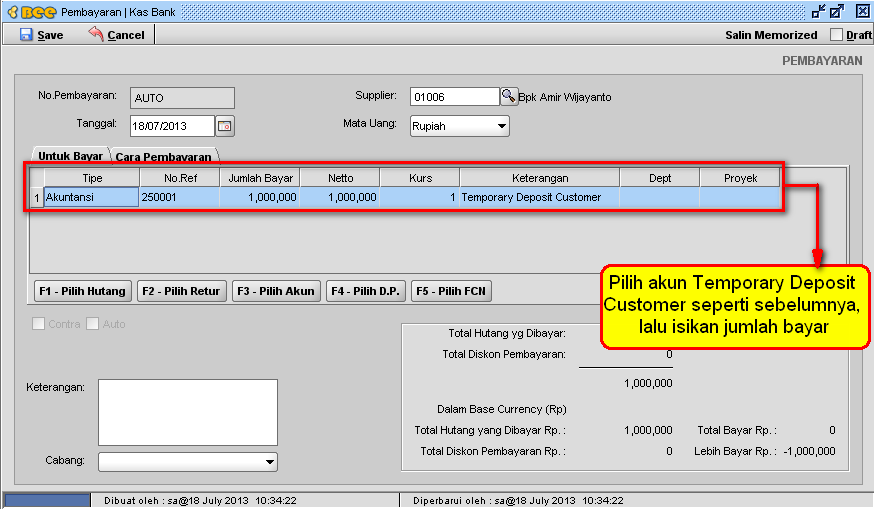Click F4 - Pilih D.P. button

coord(366,291)
